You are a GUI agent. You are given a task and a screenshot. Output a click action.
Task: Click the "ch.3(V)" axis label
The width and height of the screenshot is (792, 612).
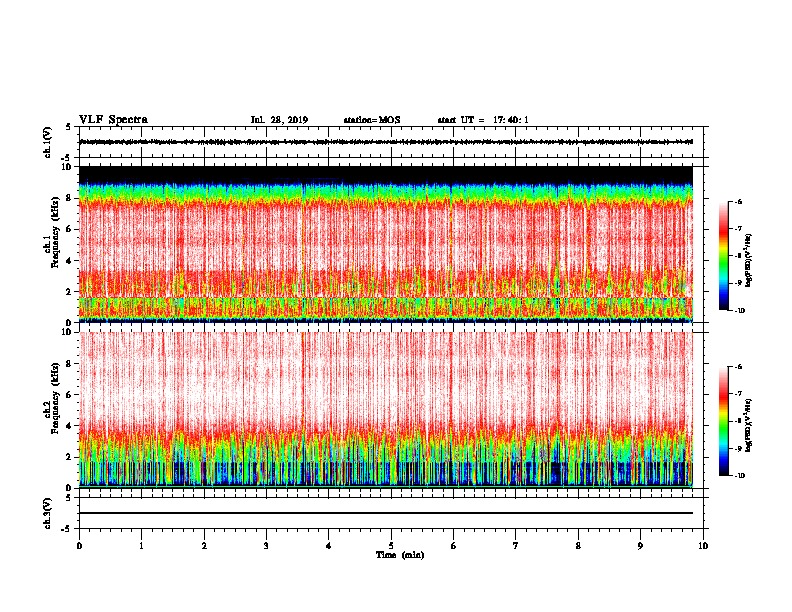click(x=47, y=513)
